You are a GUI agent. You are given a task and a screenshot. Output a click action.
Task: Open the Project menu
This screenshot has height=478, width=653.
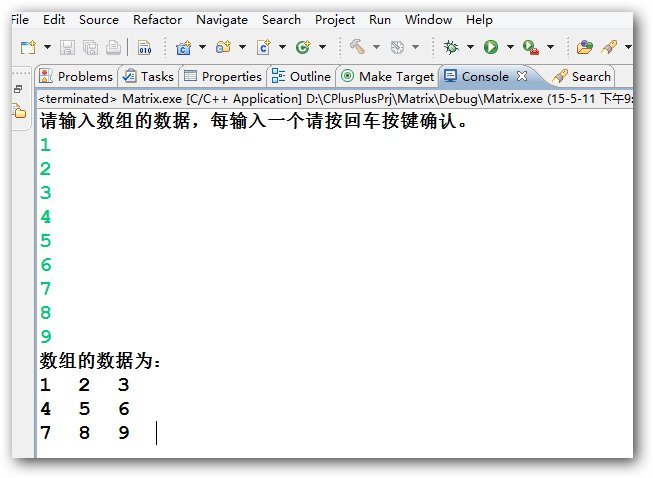335,20
